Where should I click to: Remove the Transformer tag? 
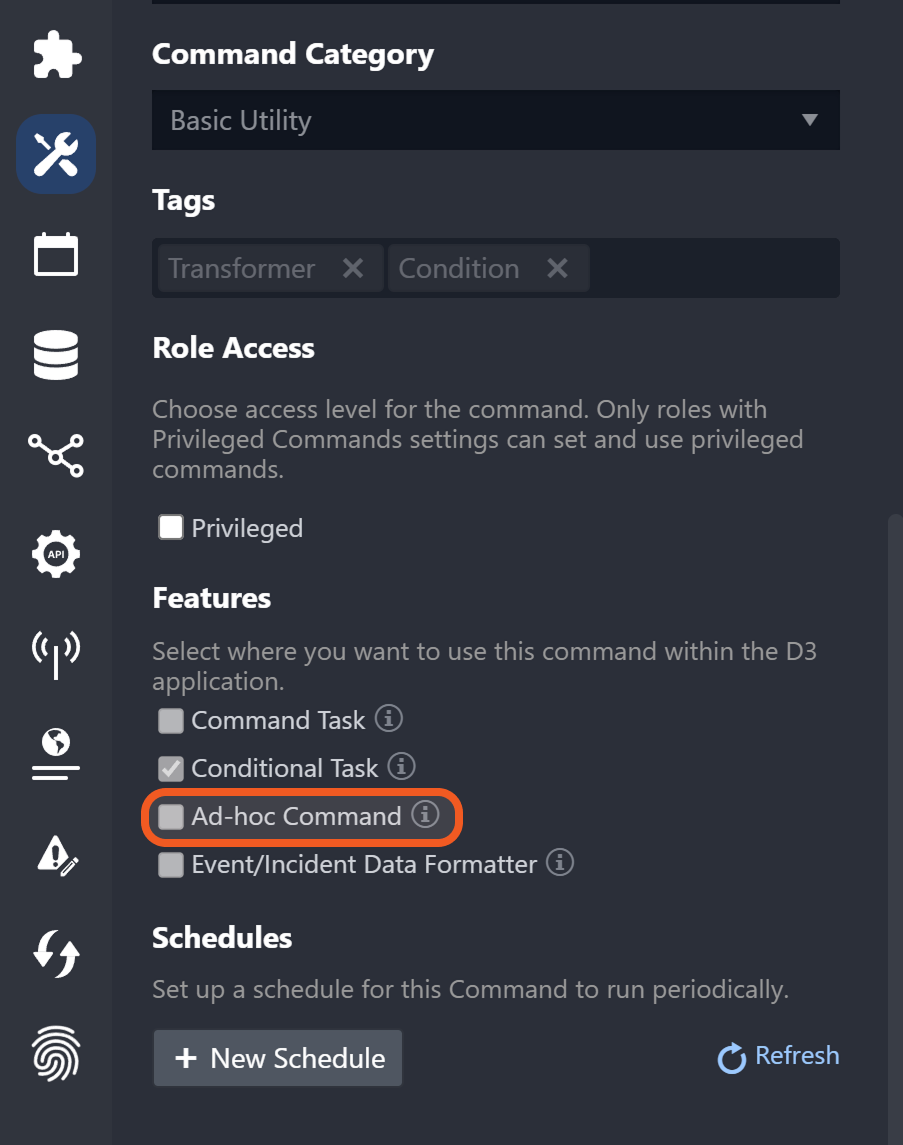353,268
